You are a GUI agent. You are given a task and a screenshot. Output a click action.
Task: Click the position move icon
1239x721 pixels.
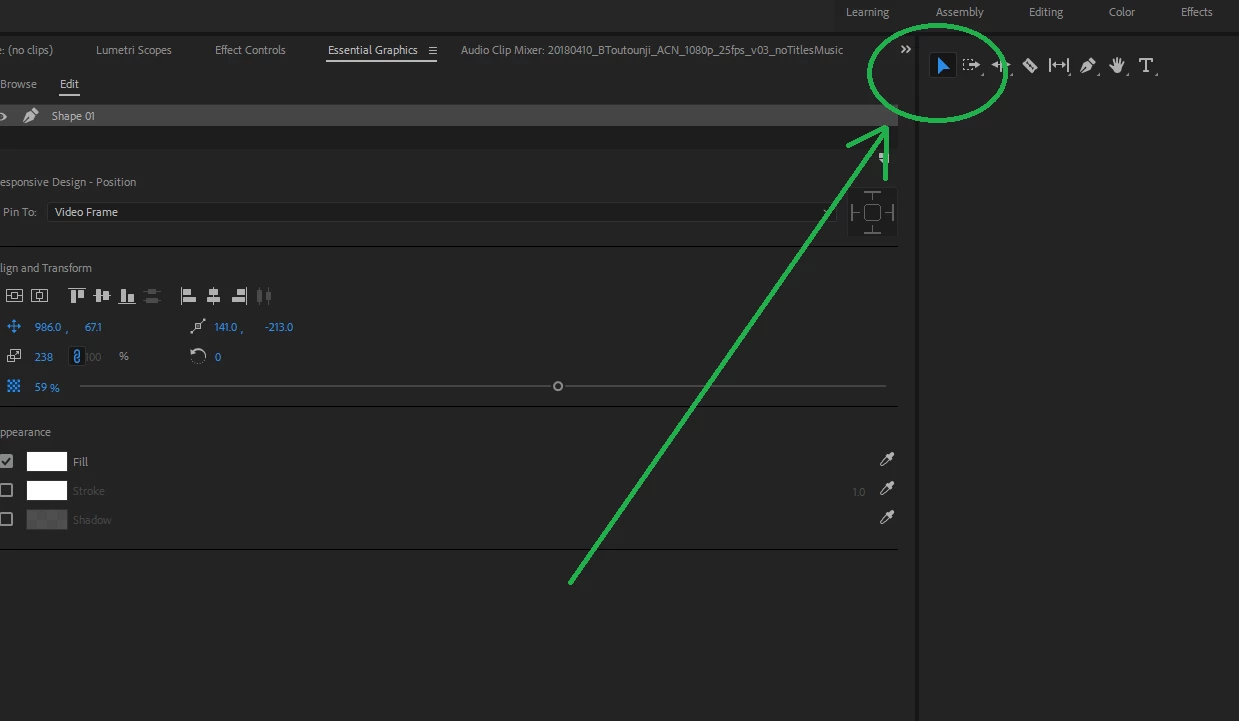(x=14, y=327)
